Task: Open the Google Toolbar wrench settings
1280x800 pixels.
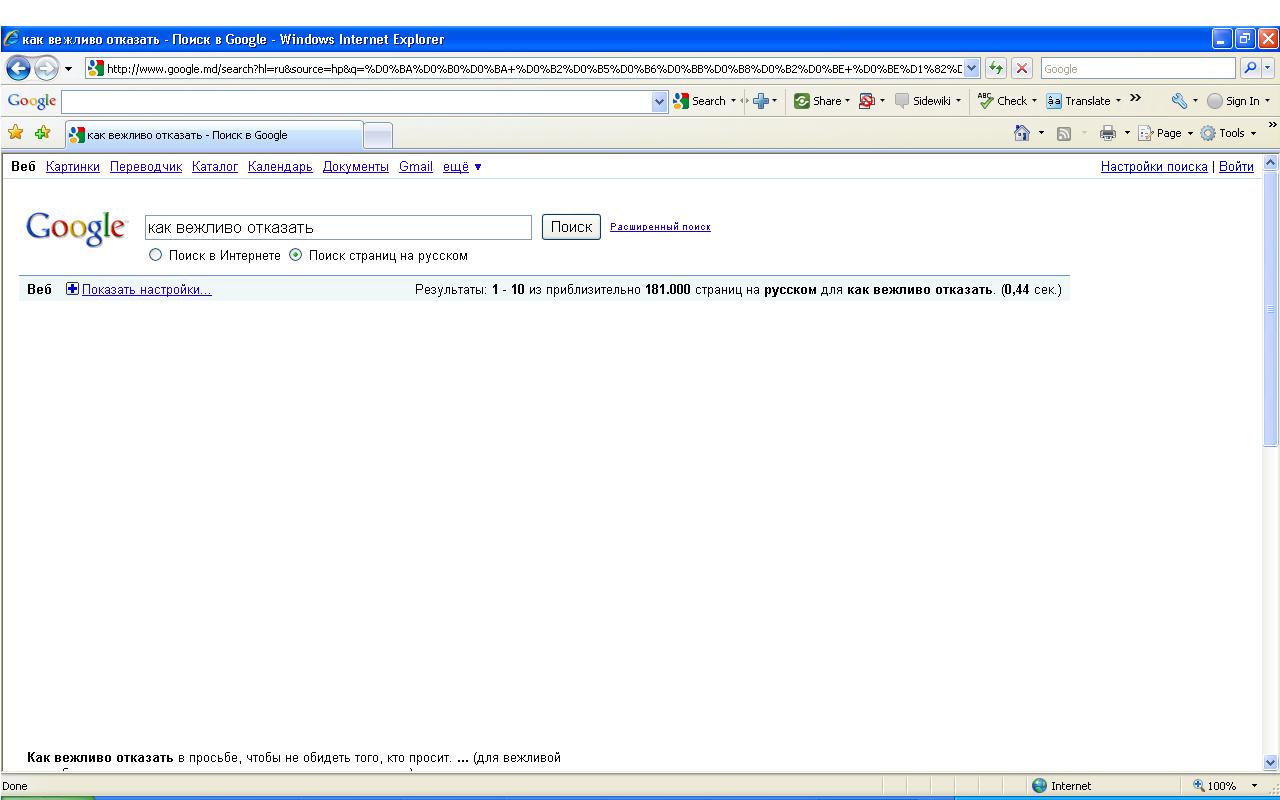Action: [1180, 101]
